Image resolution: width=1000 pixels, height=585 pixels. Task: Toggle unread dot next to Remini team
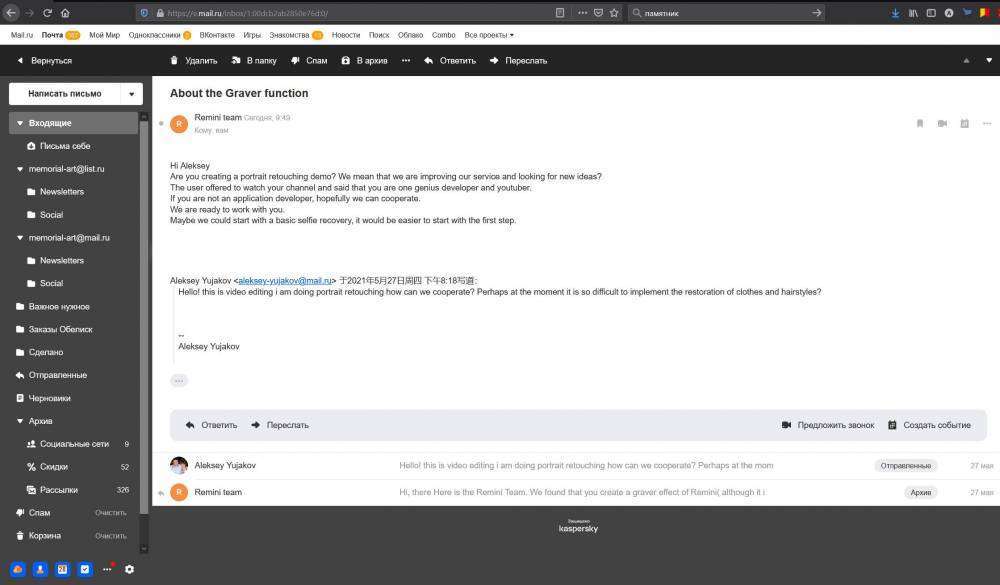[161, 124]
